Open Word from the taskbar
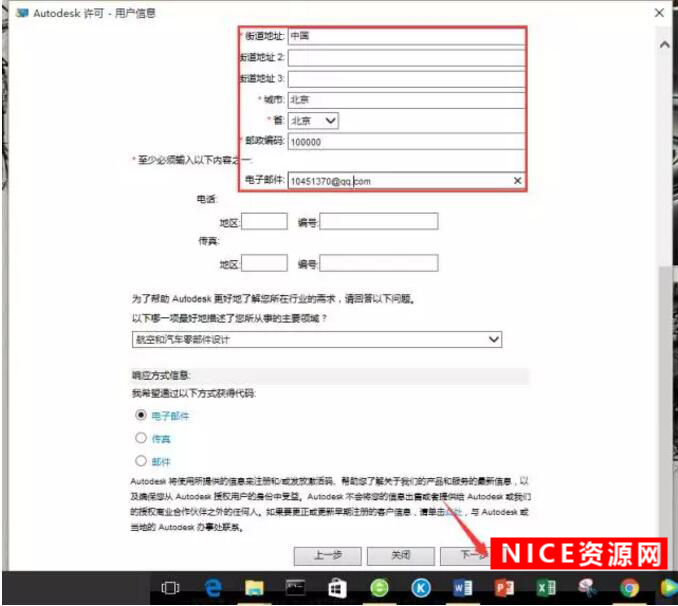678x606 pixels. click(x=462, y=588)
